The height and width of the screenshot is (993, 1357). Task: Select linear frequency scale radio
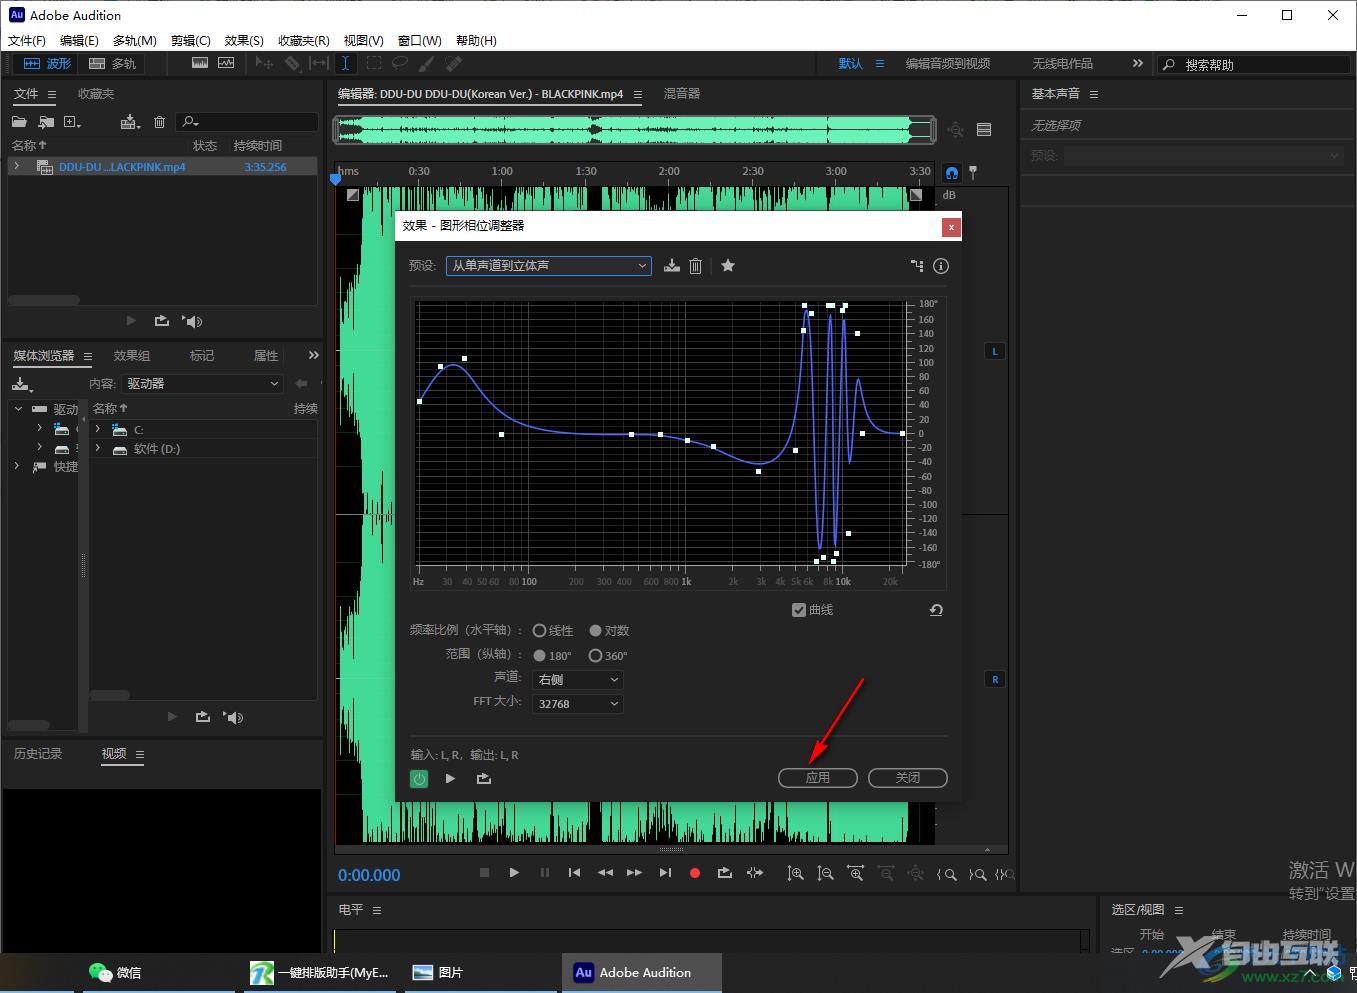(x=539, y=631)
